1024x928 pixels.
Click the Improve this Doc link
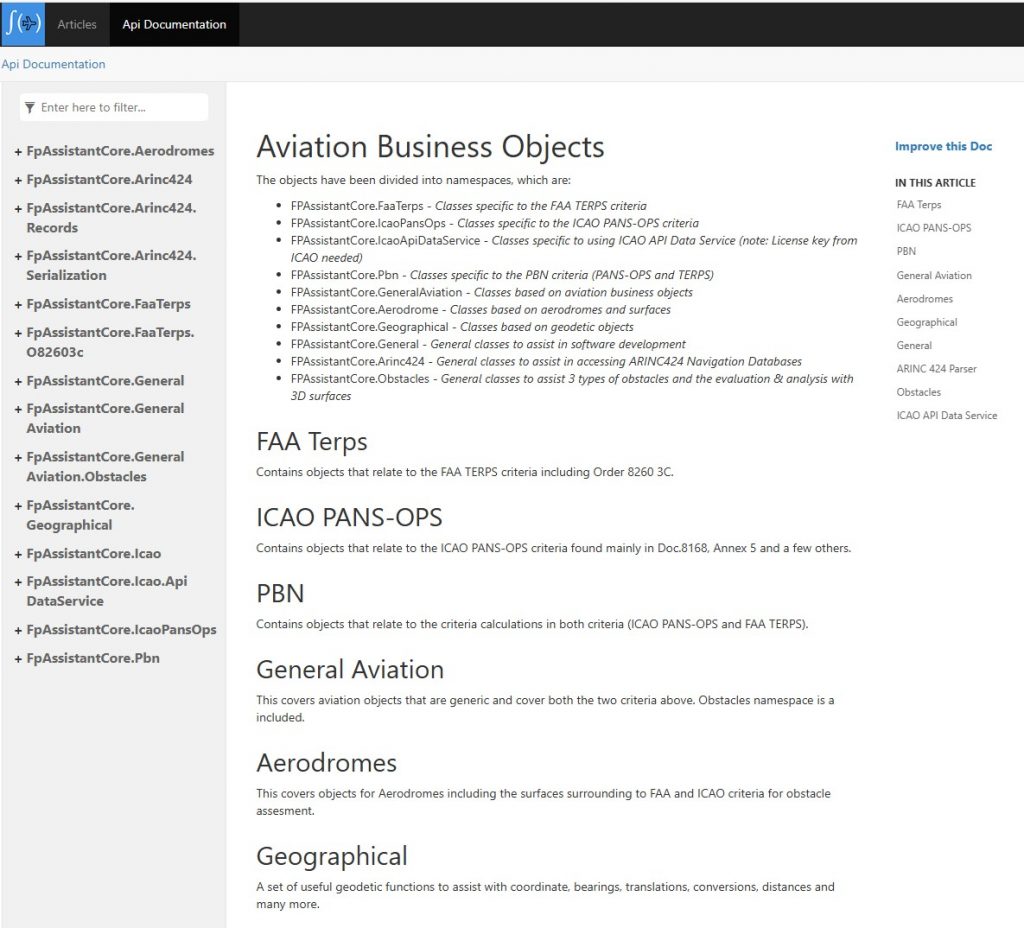coord(943,146)
